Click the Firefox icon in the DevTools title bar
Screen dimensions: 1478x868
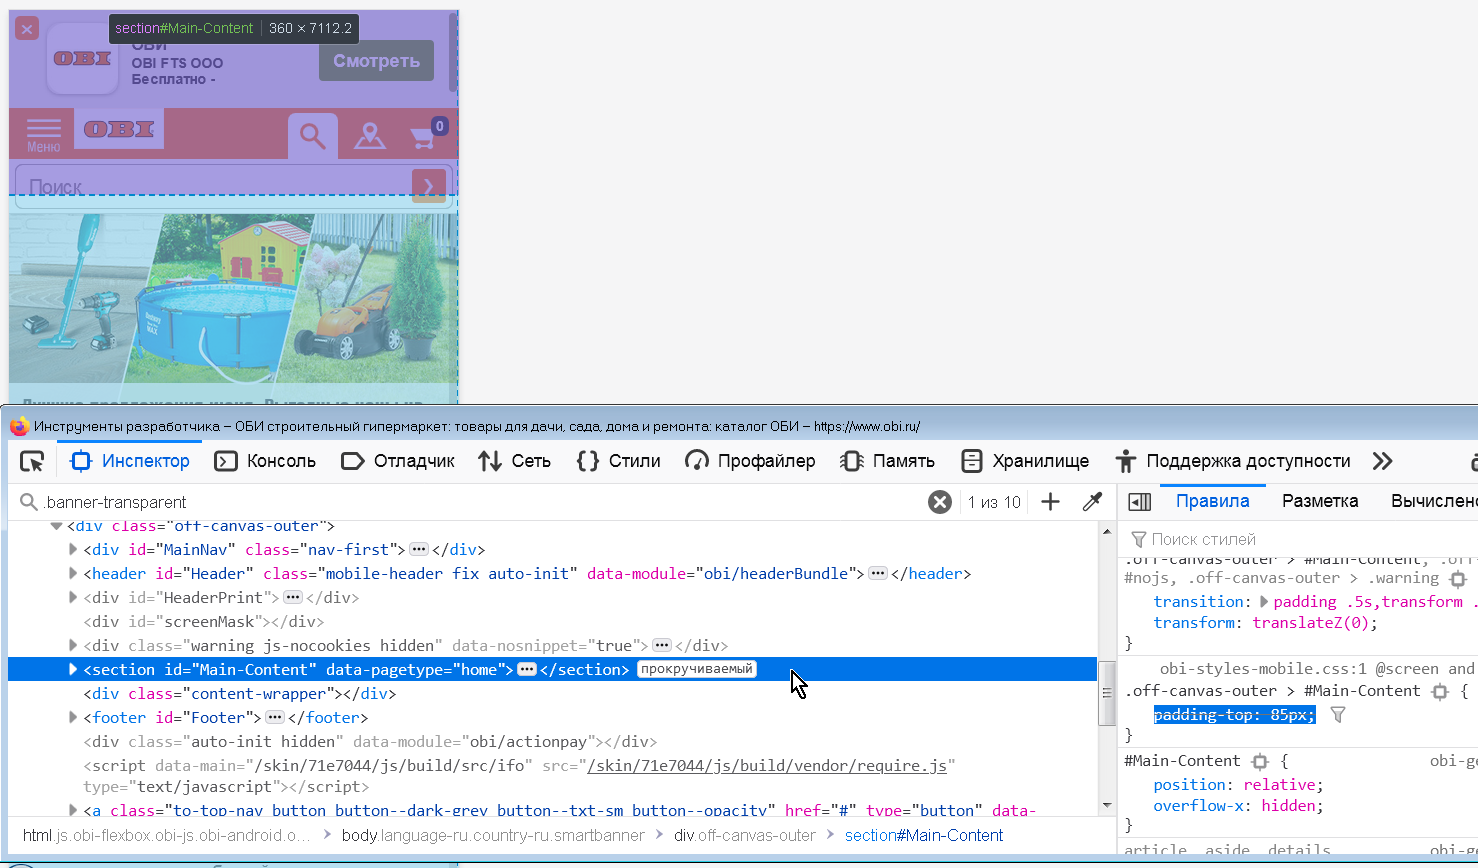pyautogui.click(x=18, y=424)
